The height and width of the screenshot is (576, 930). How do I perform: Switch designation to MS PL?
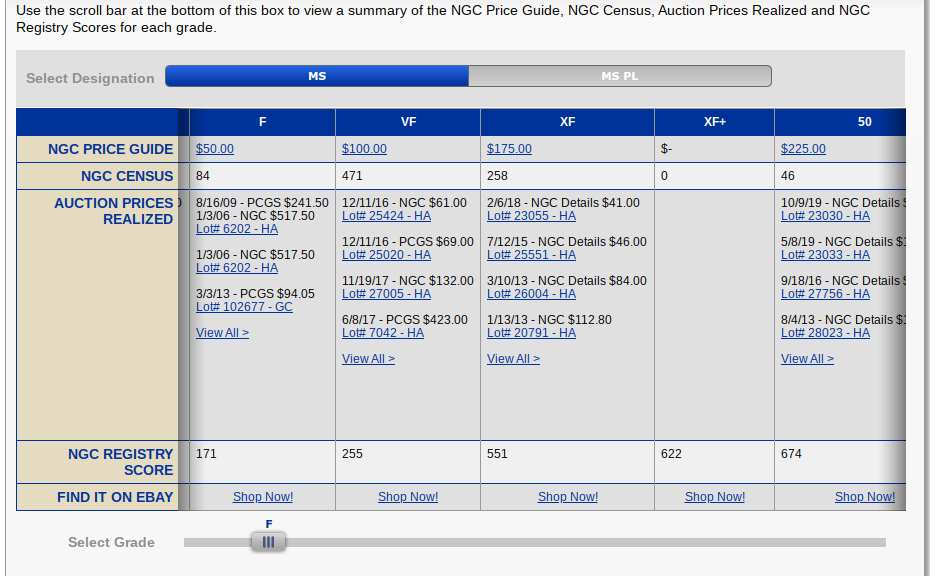(x=619, y=76)
